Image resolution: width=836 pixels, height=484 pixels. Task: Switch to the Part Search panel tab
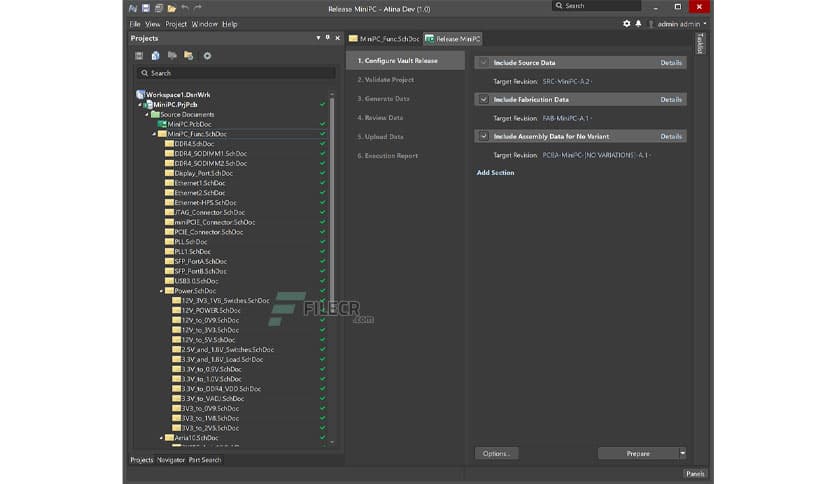(205, 459)
